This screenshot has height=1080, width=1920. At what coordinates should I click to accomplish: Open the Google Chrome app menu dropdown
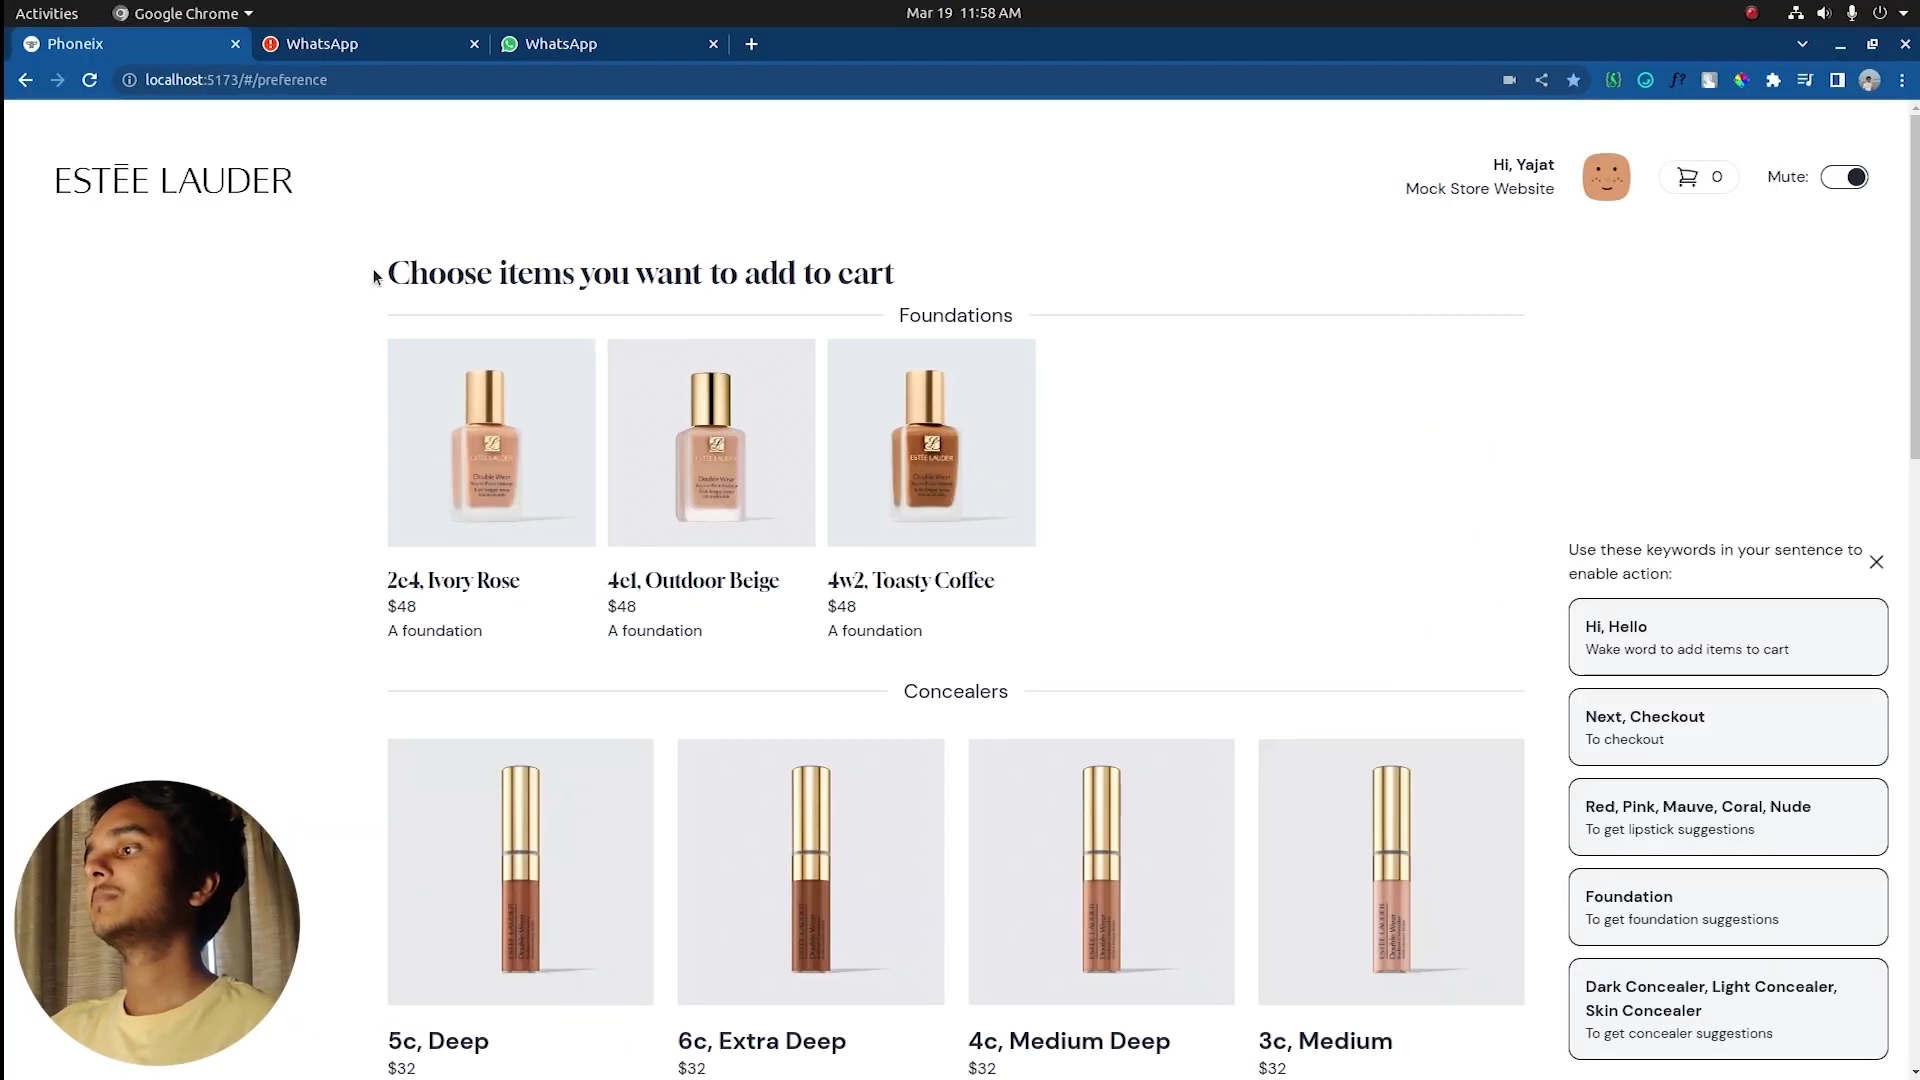184,13
